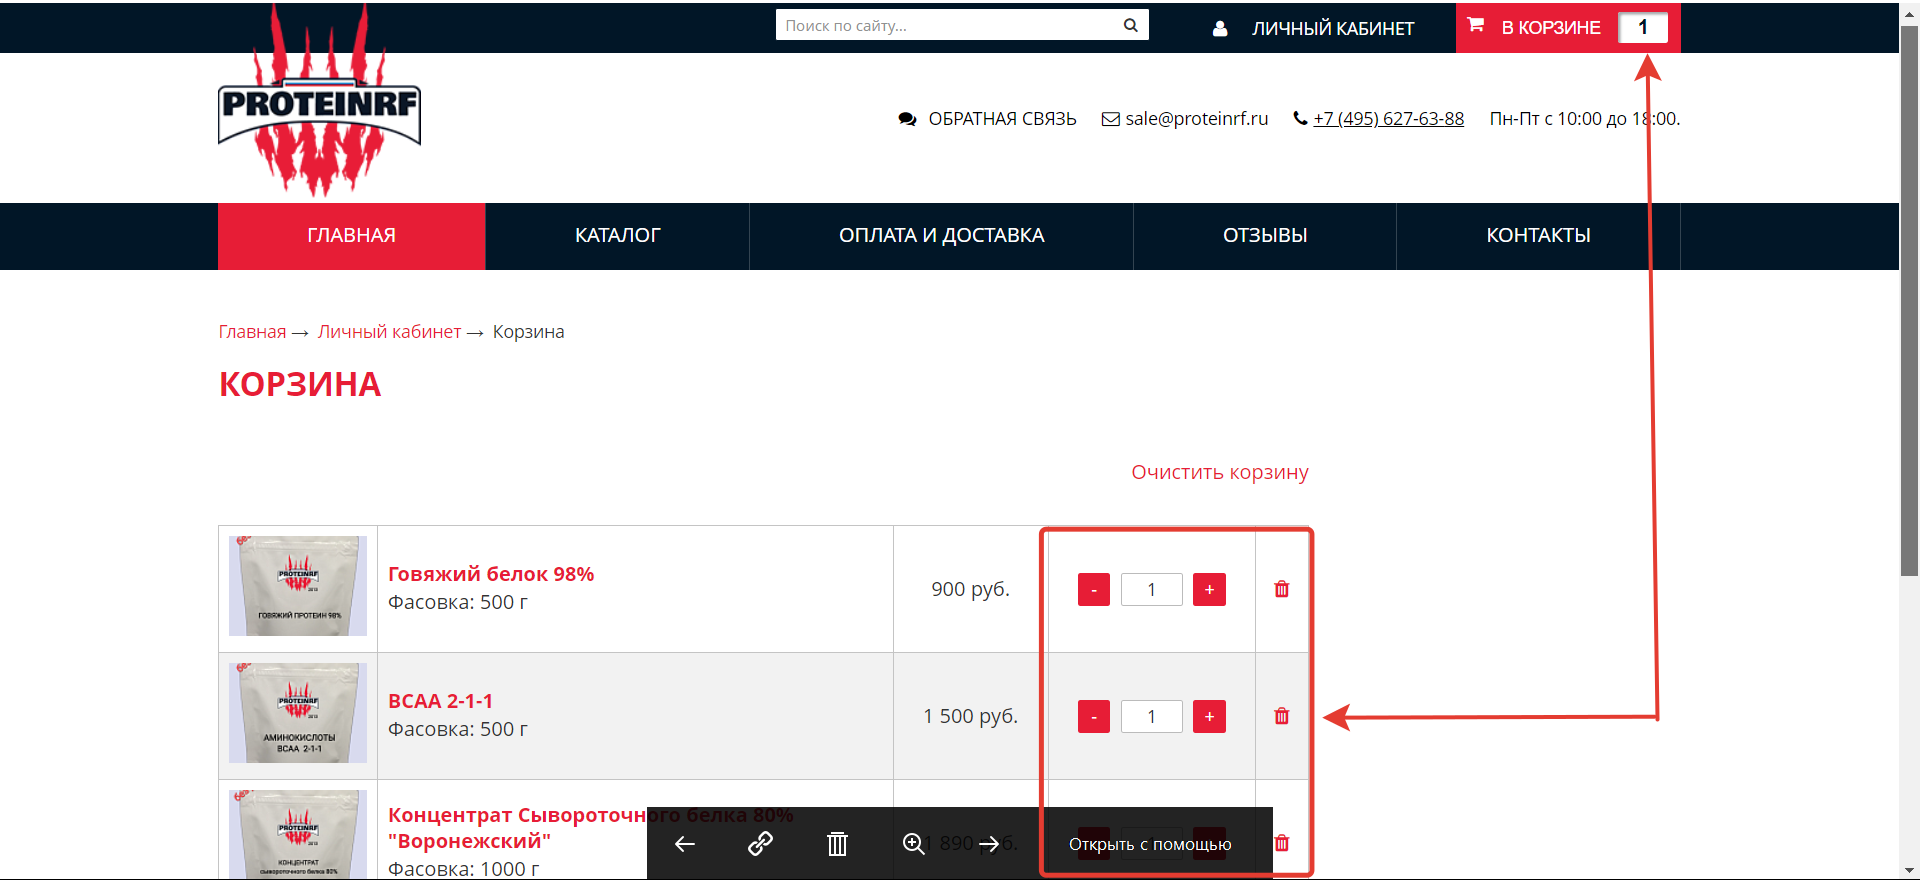Click the search magnifier icon
This screenshot has width=1920, height=880.
[1130, 25]
